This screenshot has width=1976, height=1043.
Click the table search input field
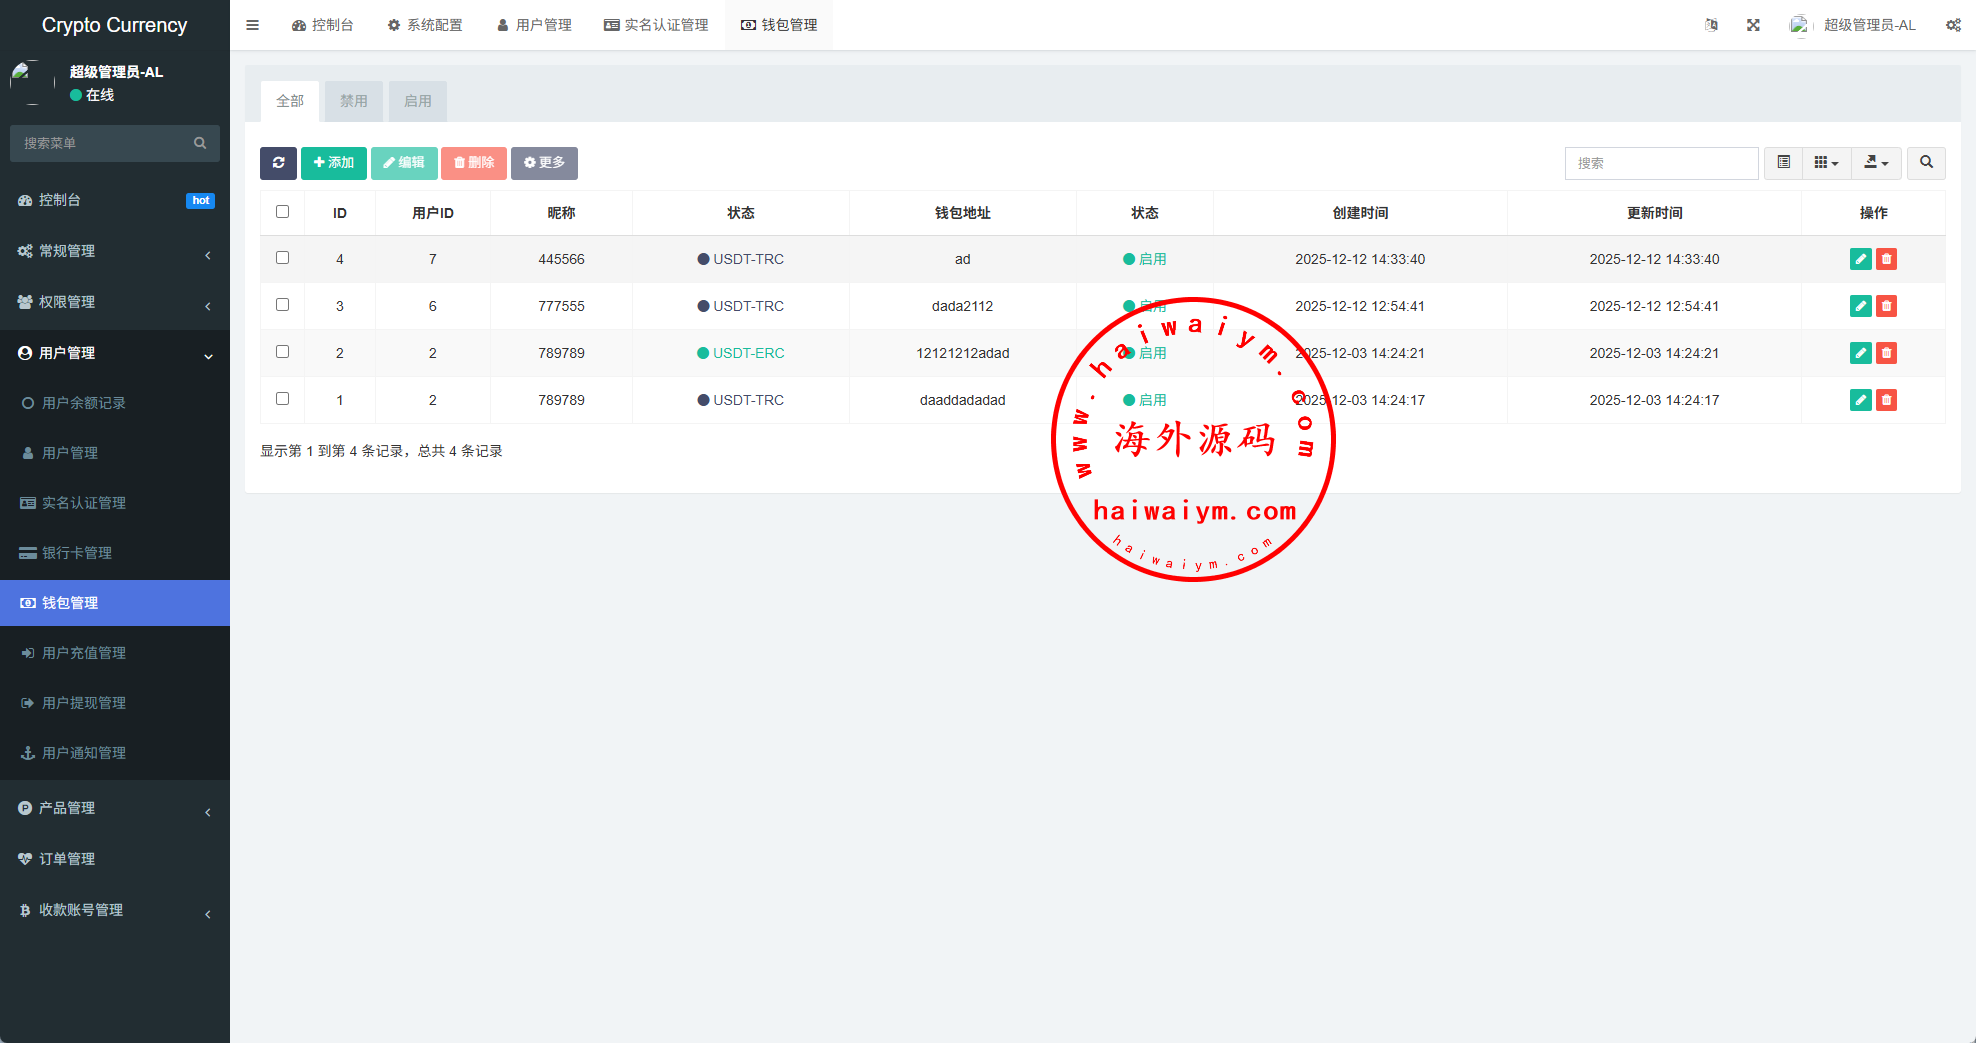click(1661, 163)
